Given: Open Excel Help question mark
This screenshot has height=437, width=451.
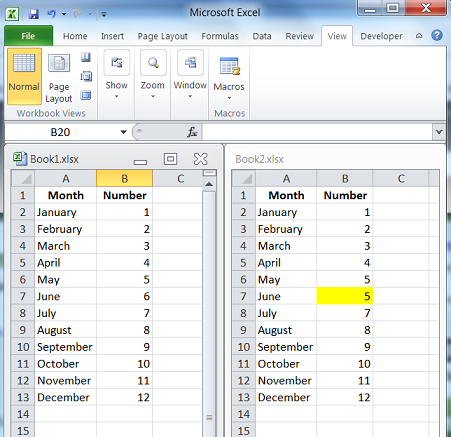Looking at the screenshot, I should pyautogui.click(x=437, y=35).
